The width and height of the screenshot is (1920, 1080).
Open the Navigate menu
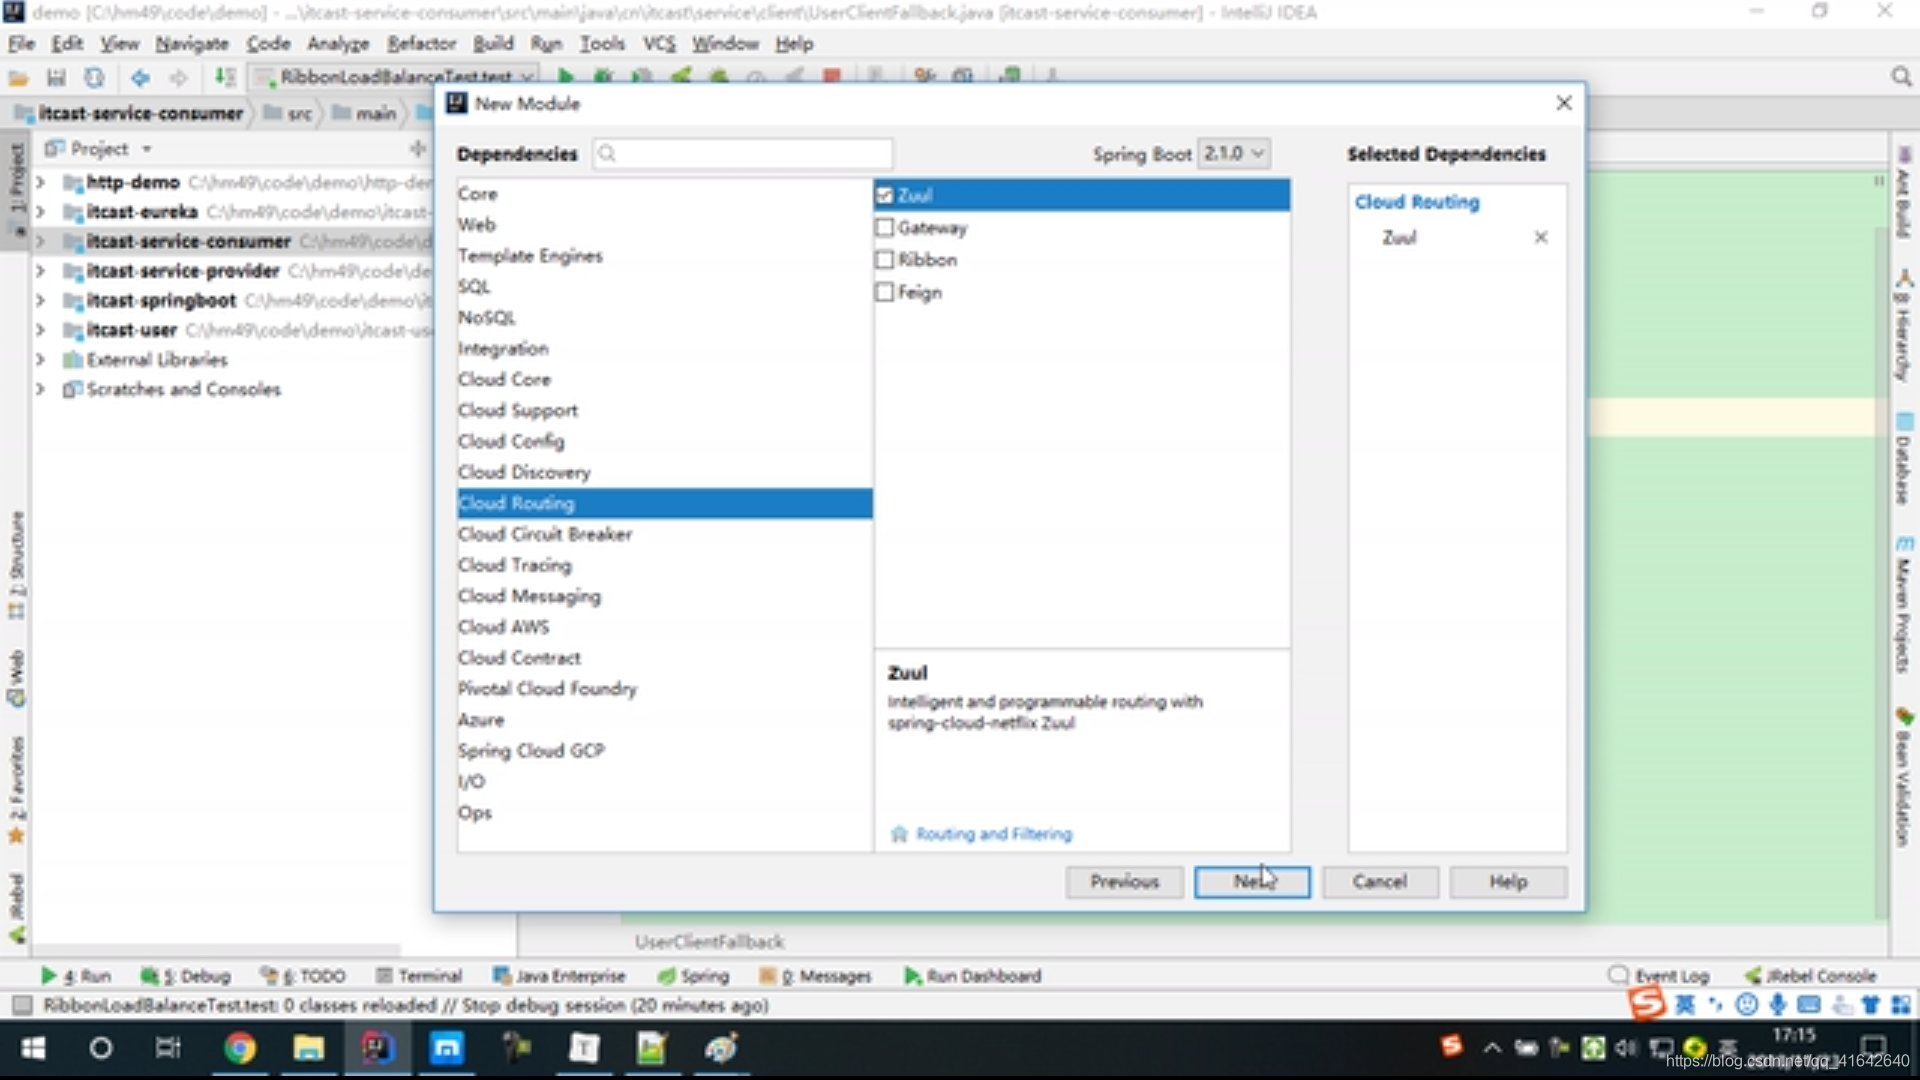[x=192, y=44]
